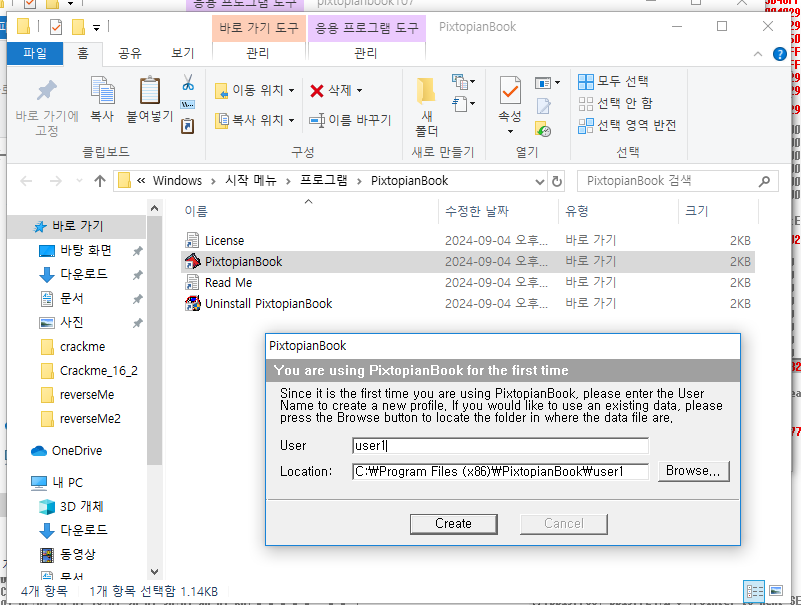The image size is (801, 605).
Task: Click the Uninstall PixtopianBook shortcut icon
Action: [193, 303]
